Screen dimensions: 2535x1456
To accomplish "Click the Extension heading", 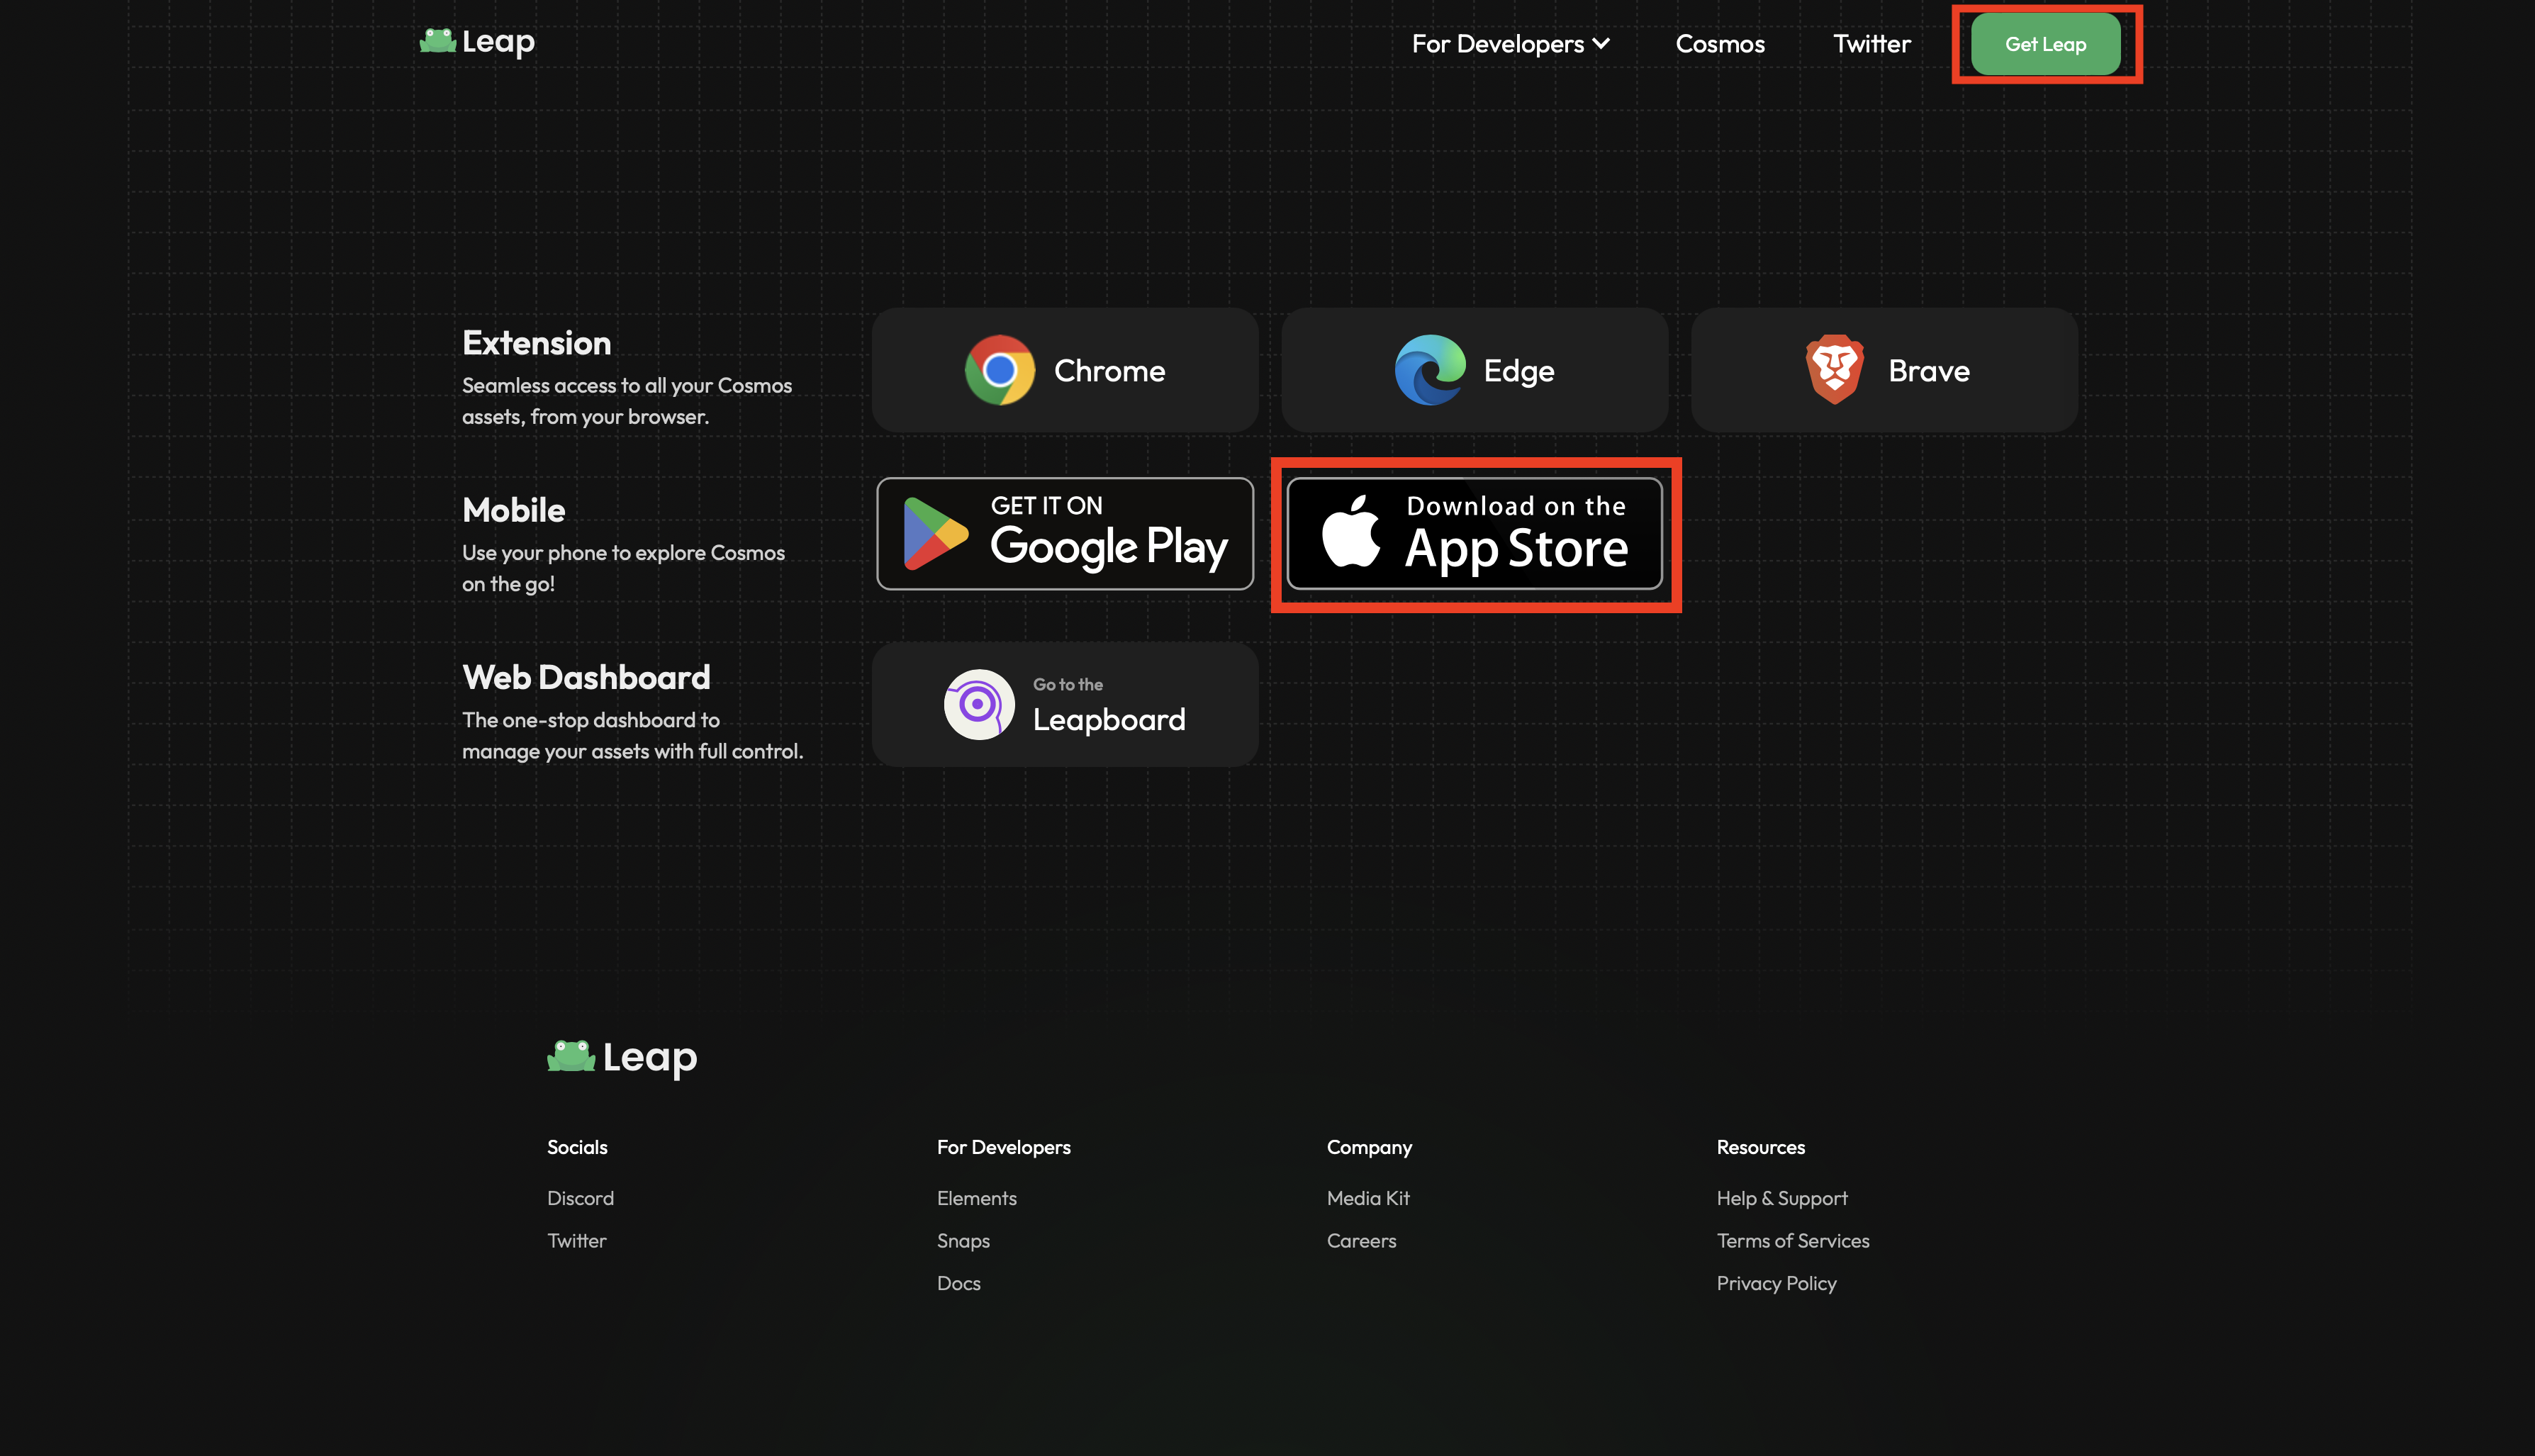I will pos(537,343).
